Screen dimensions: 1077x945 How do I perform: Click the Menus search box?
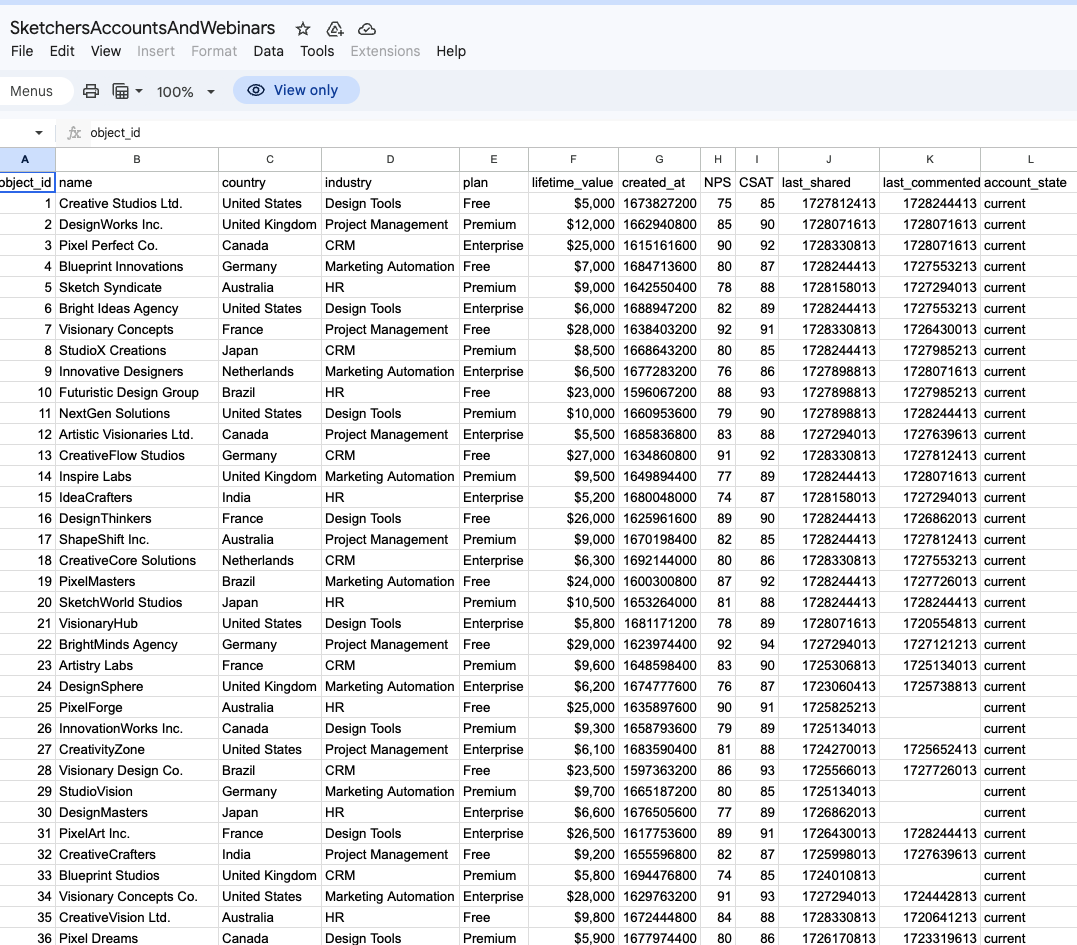pyautogui.click(x=34, y=91)
